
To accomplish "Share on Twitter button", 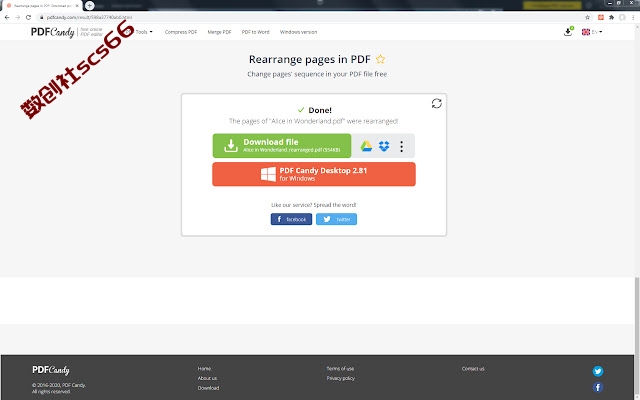I will (336, 219).
